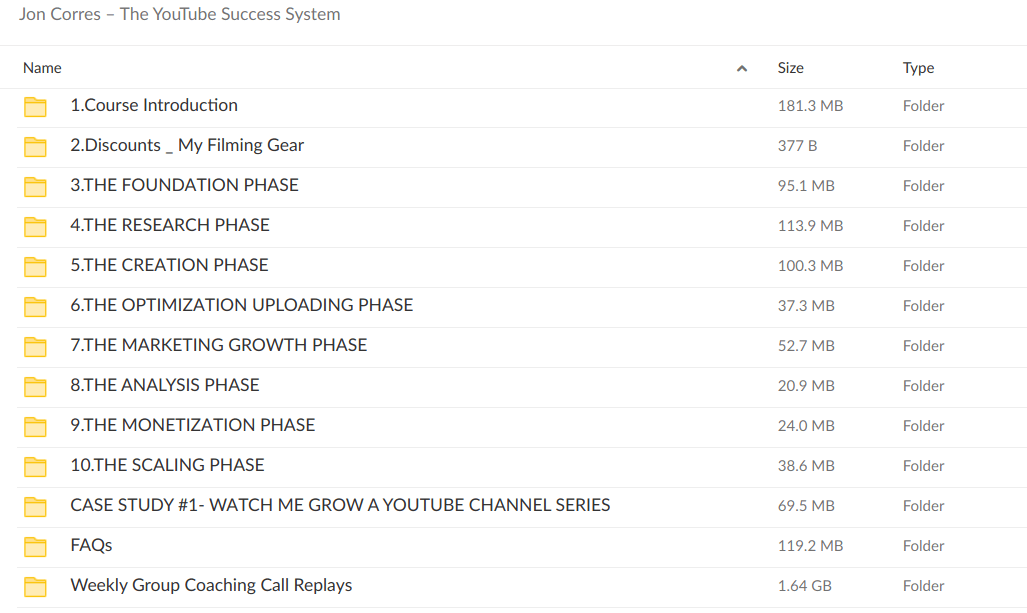Viewport: 1027px width, 613px height.
Task: Click the Name column header to sort
Action: click(x=42, y=67)
